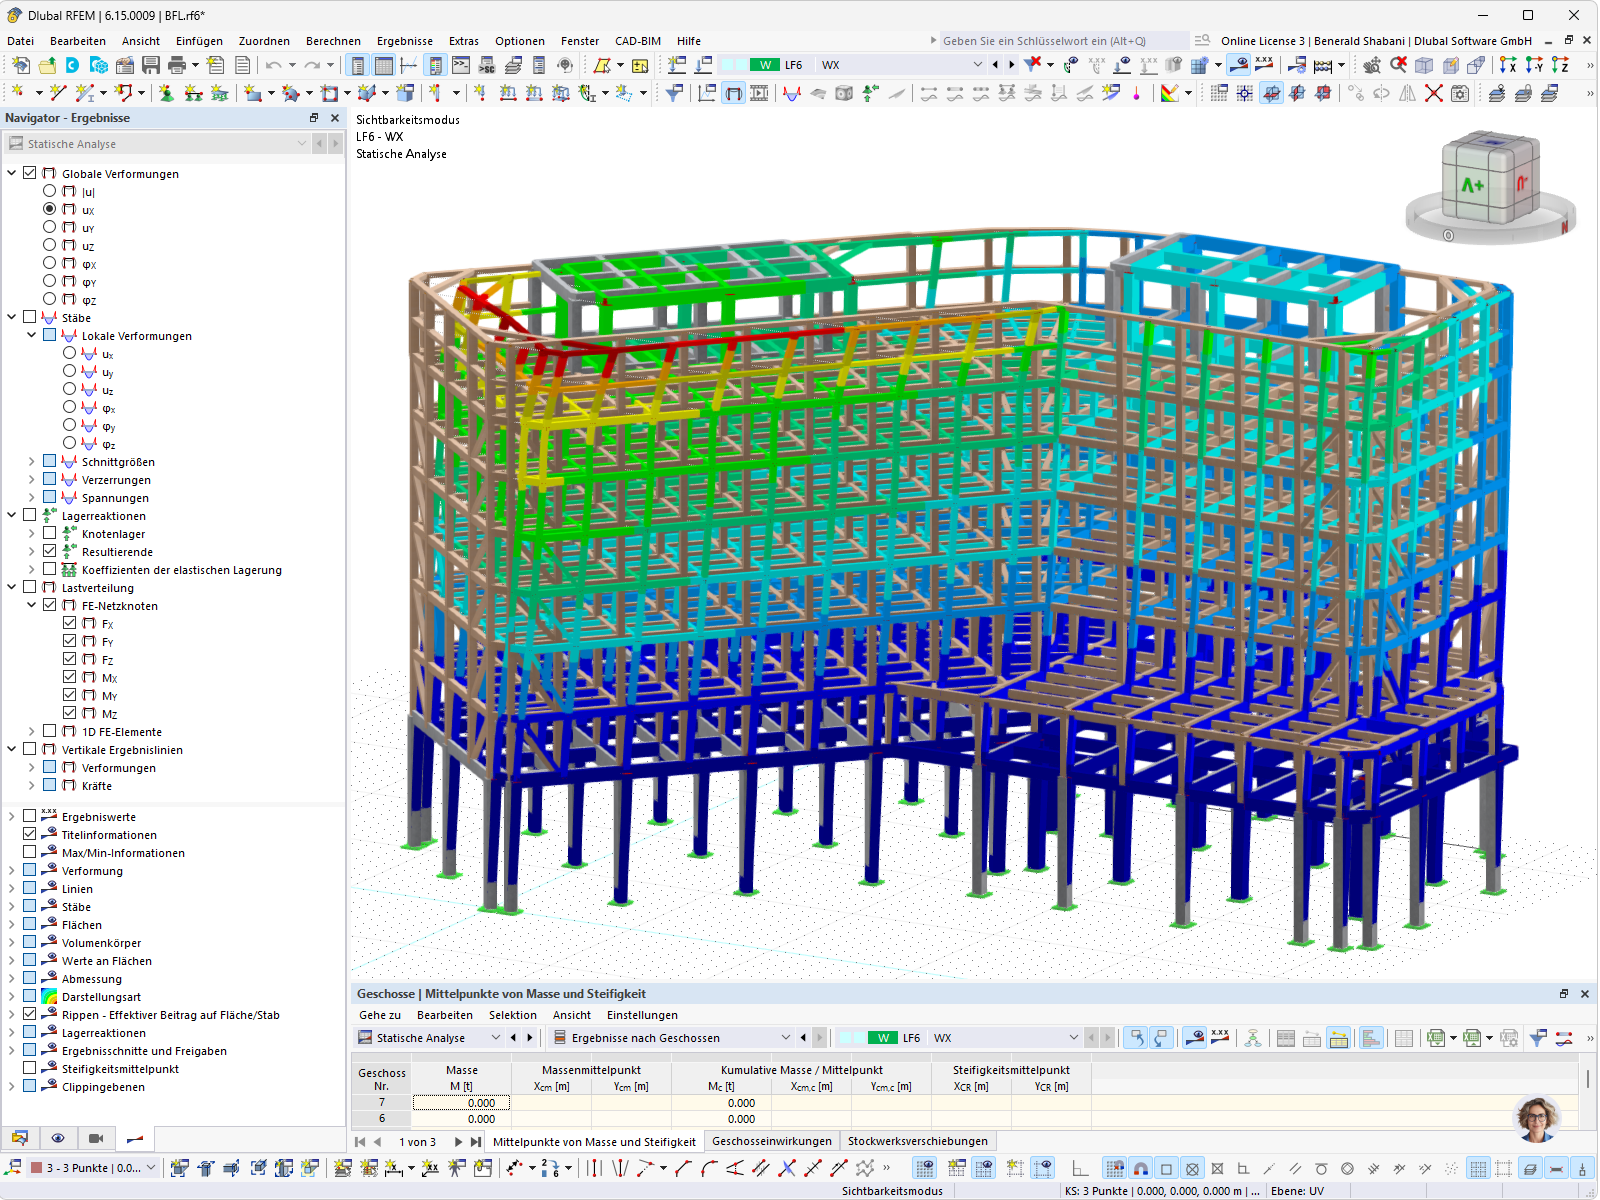Open the file folder icon
The height and width of the screenshot is (1200, 1600).
click(x=47, y=65)
